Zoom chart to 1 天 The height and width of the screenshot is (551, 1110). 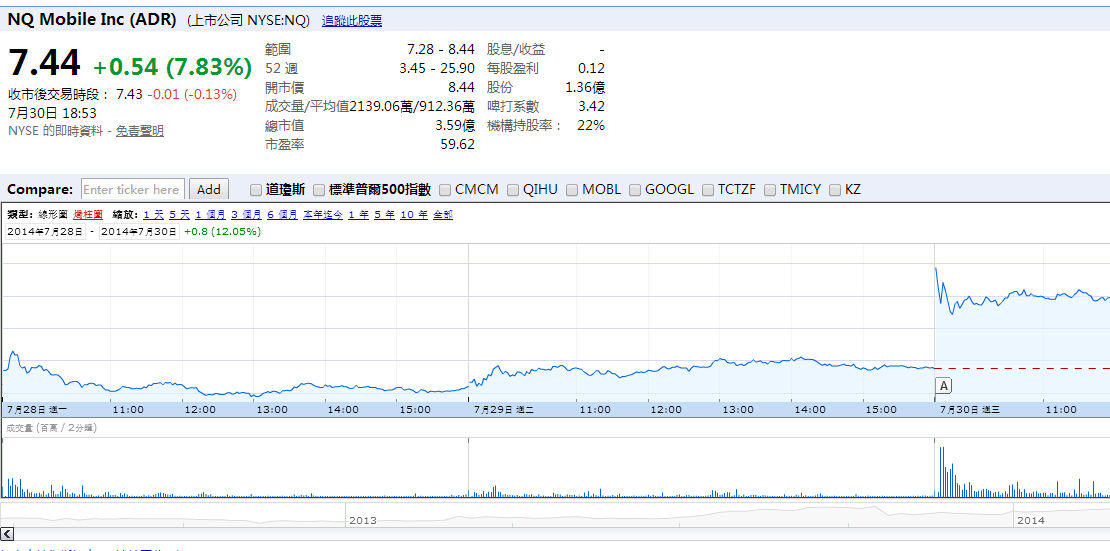(152, 215)
